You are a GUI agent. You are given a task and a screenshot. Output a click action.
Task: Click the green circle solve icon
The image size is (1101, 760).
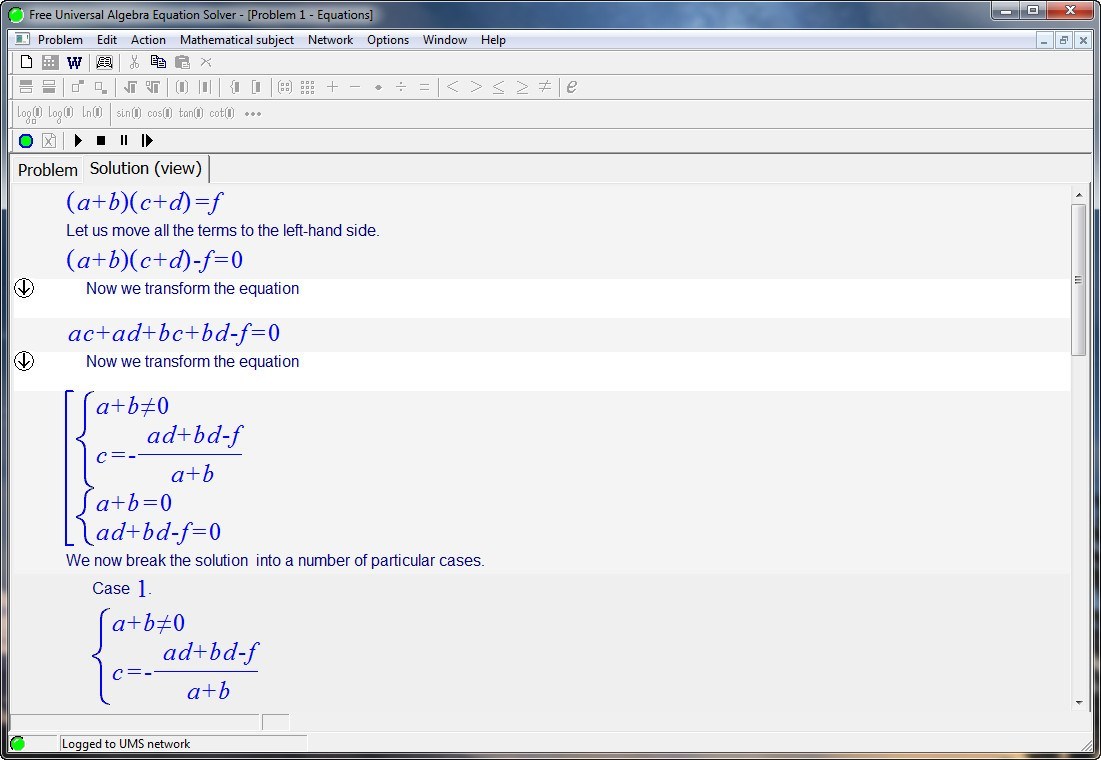(x=26, y=141)
